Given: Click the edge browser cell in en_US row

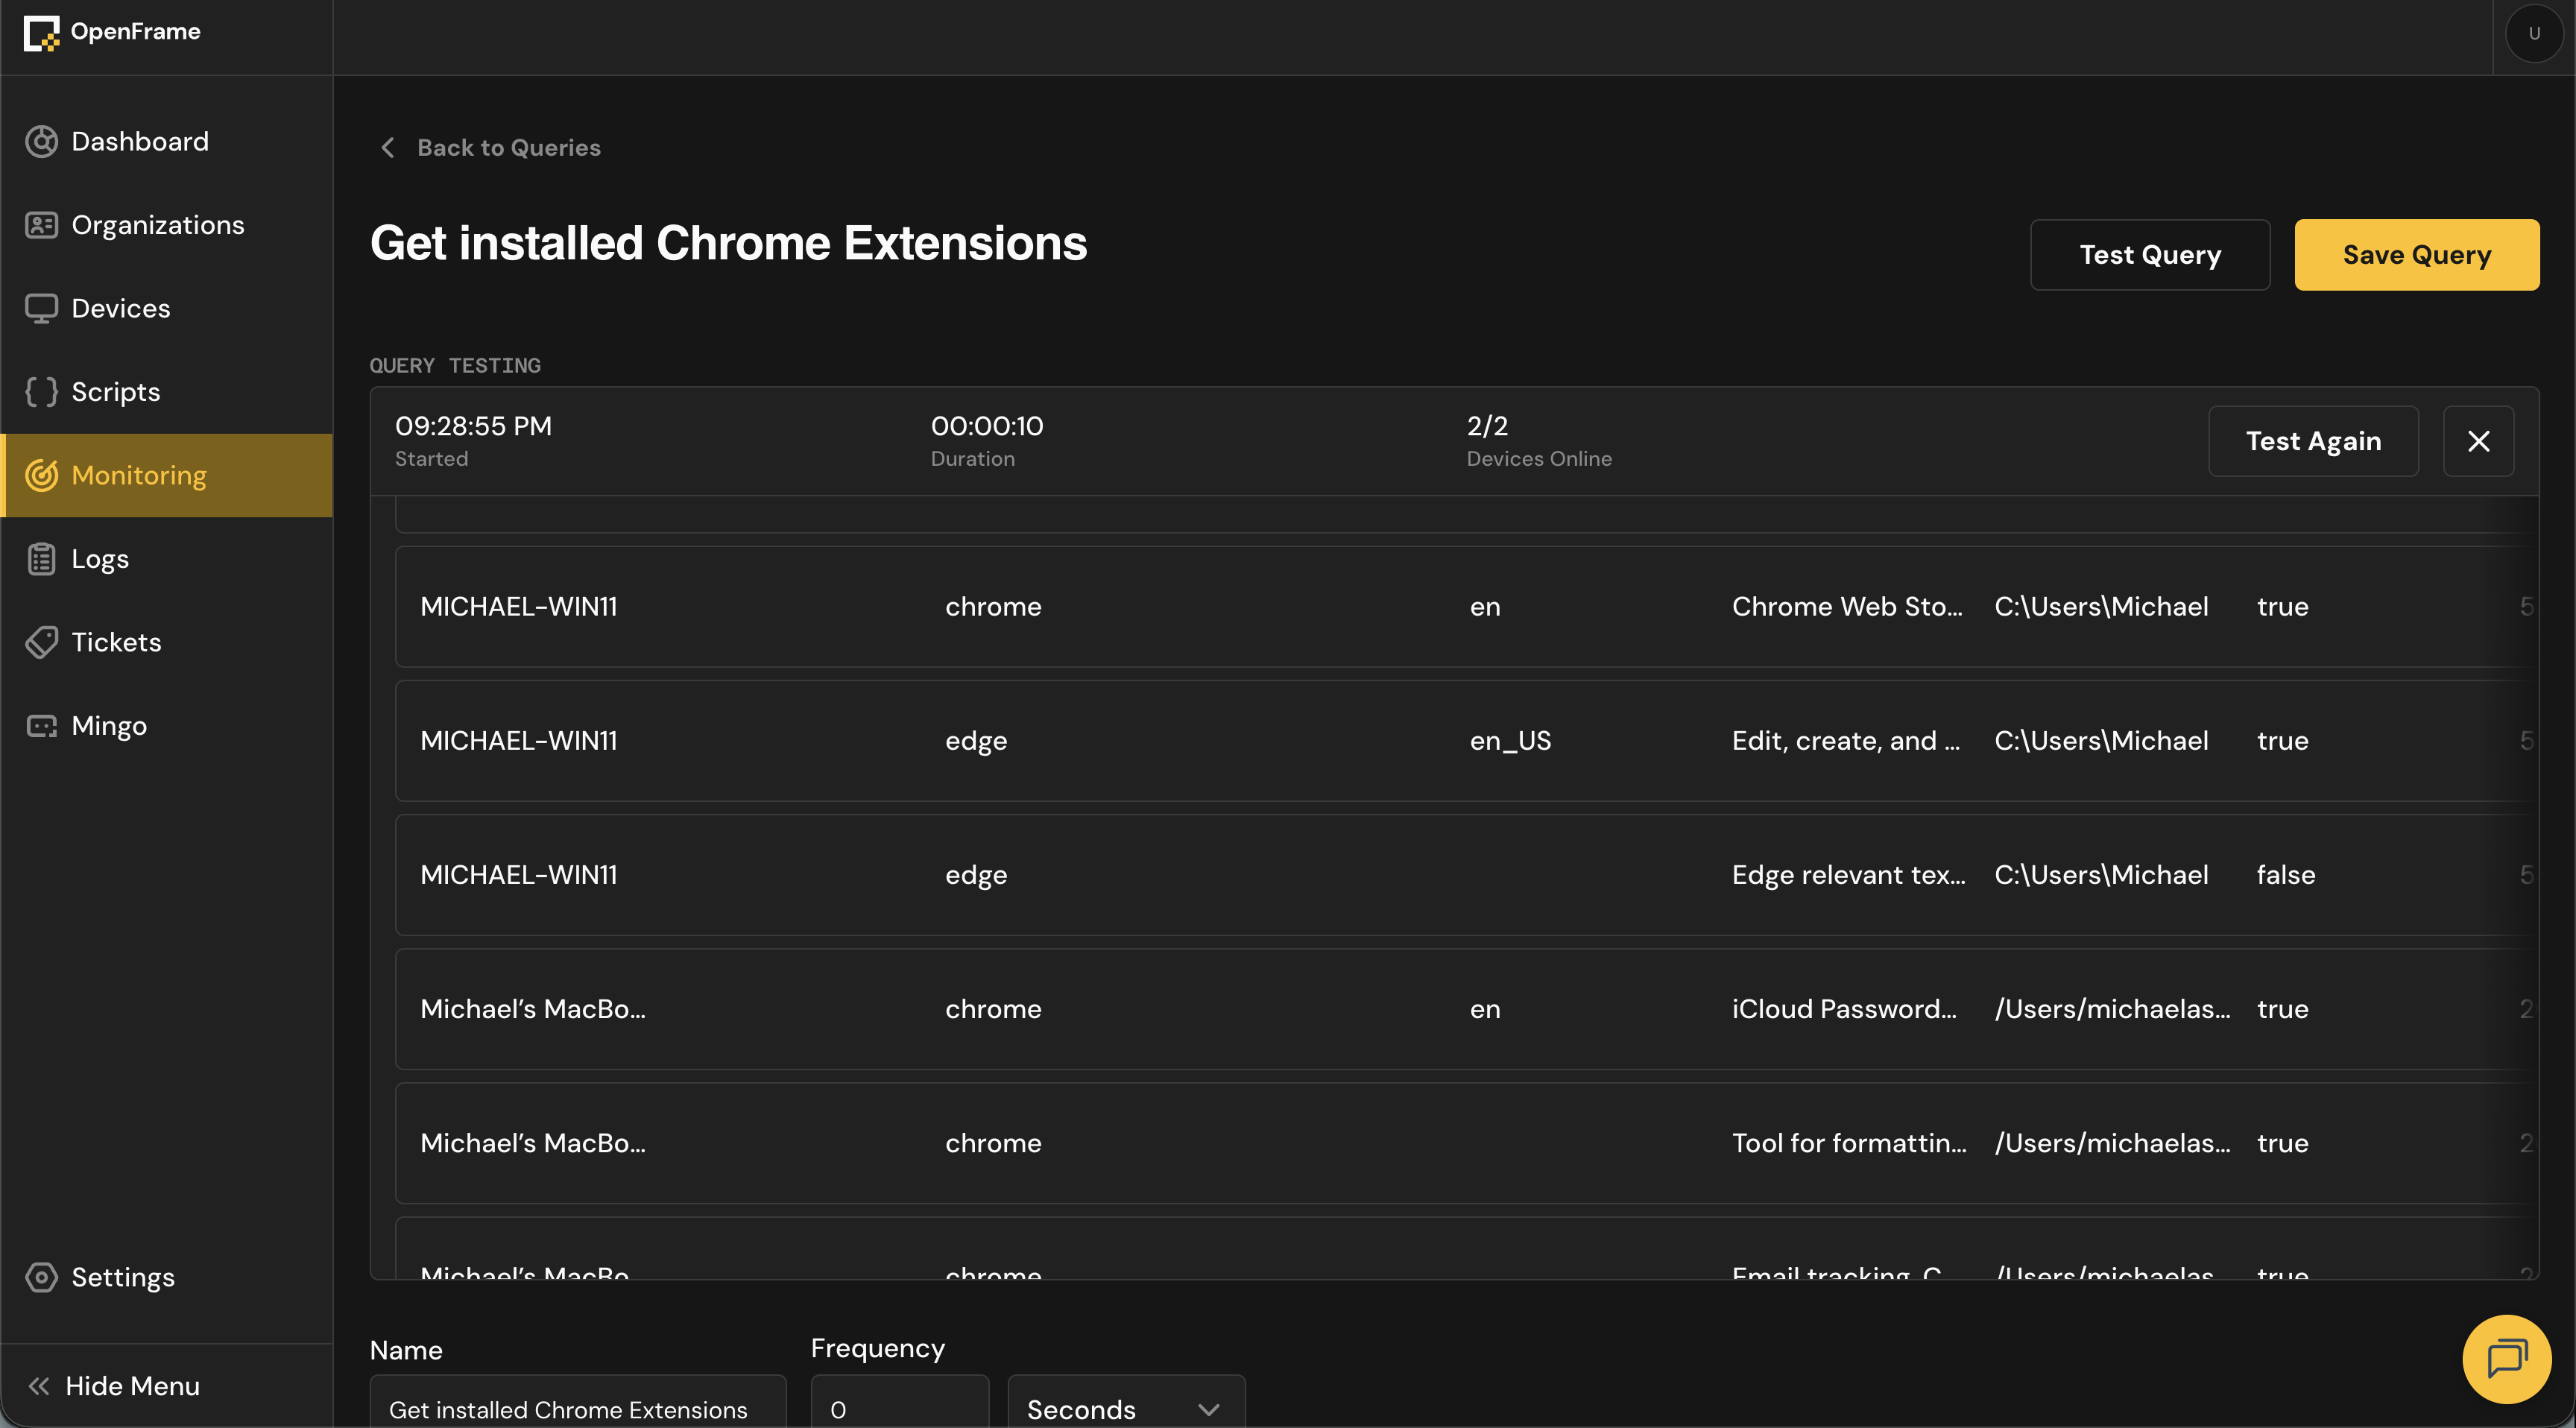Looking at the screenshot, I should (x=976, y=741).
